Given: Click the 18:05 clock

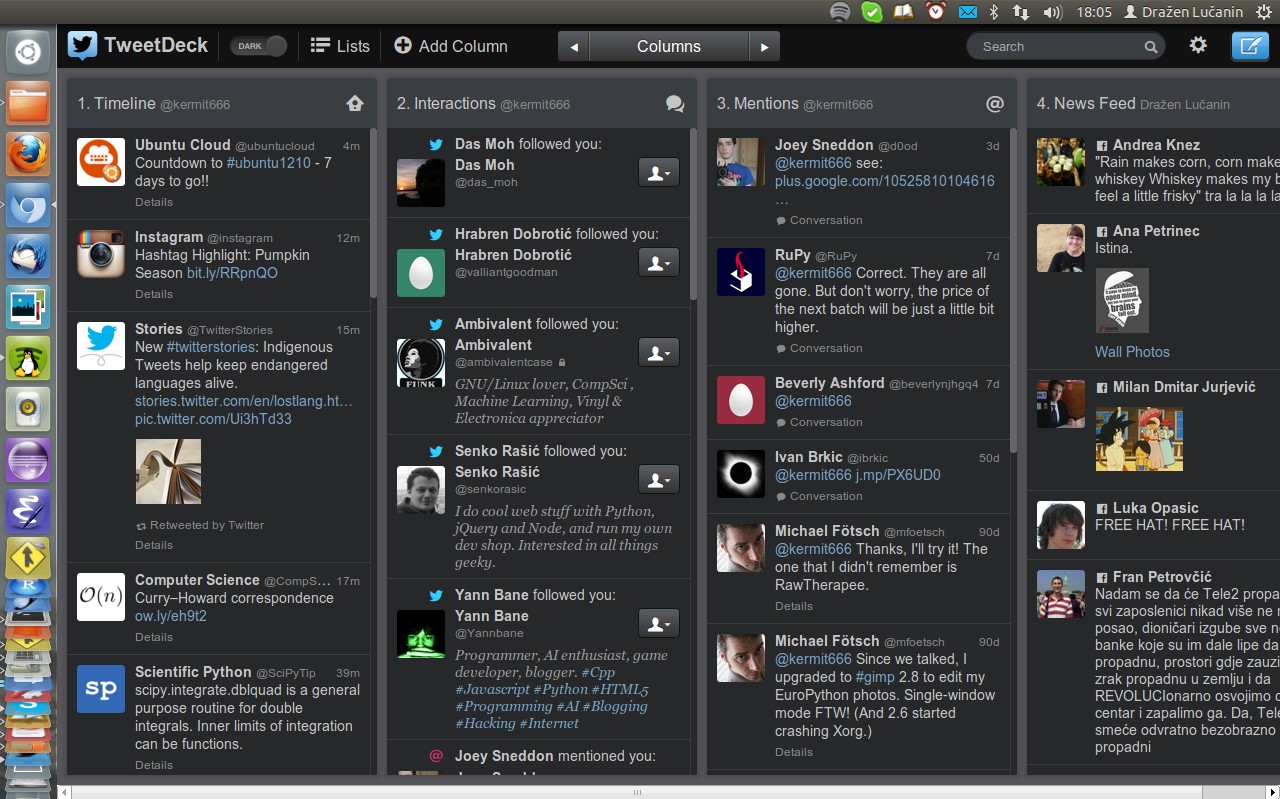Looking at the screenshot, I should tap(1095, 12).
